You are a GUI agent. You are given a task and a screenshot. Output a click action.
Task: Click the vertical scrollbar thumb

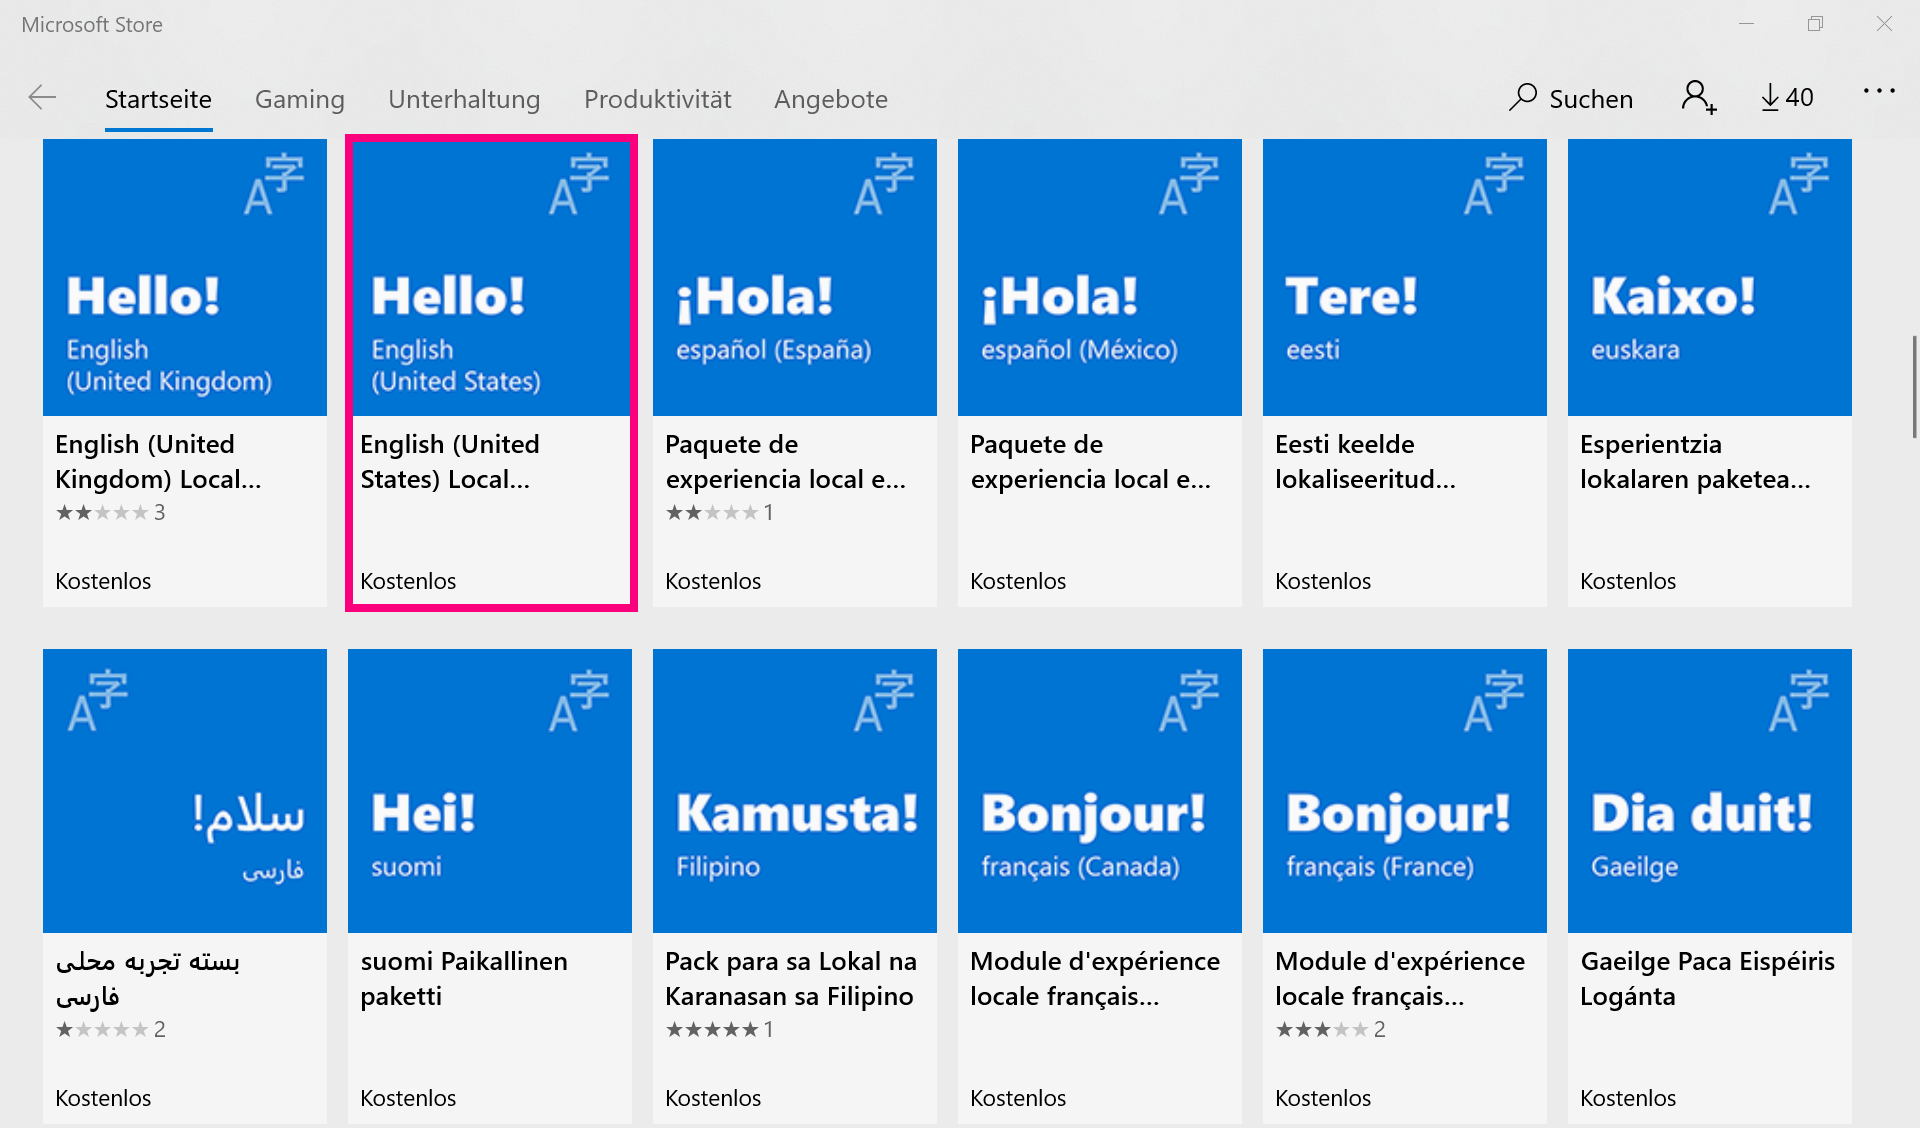(1914, 386)
